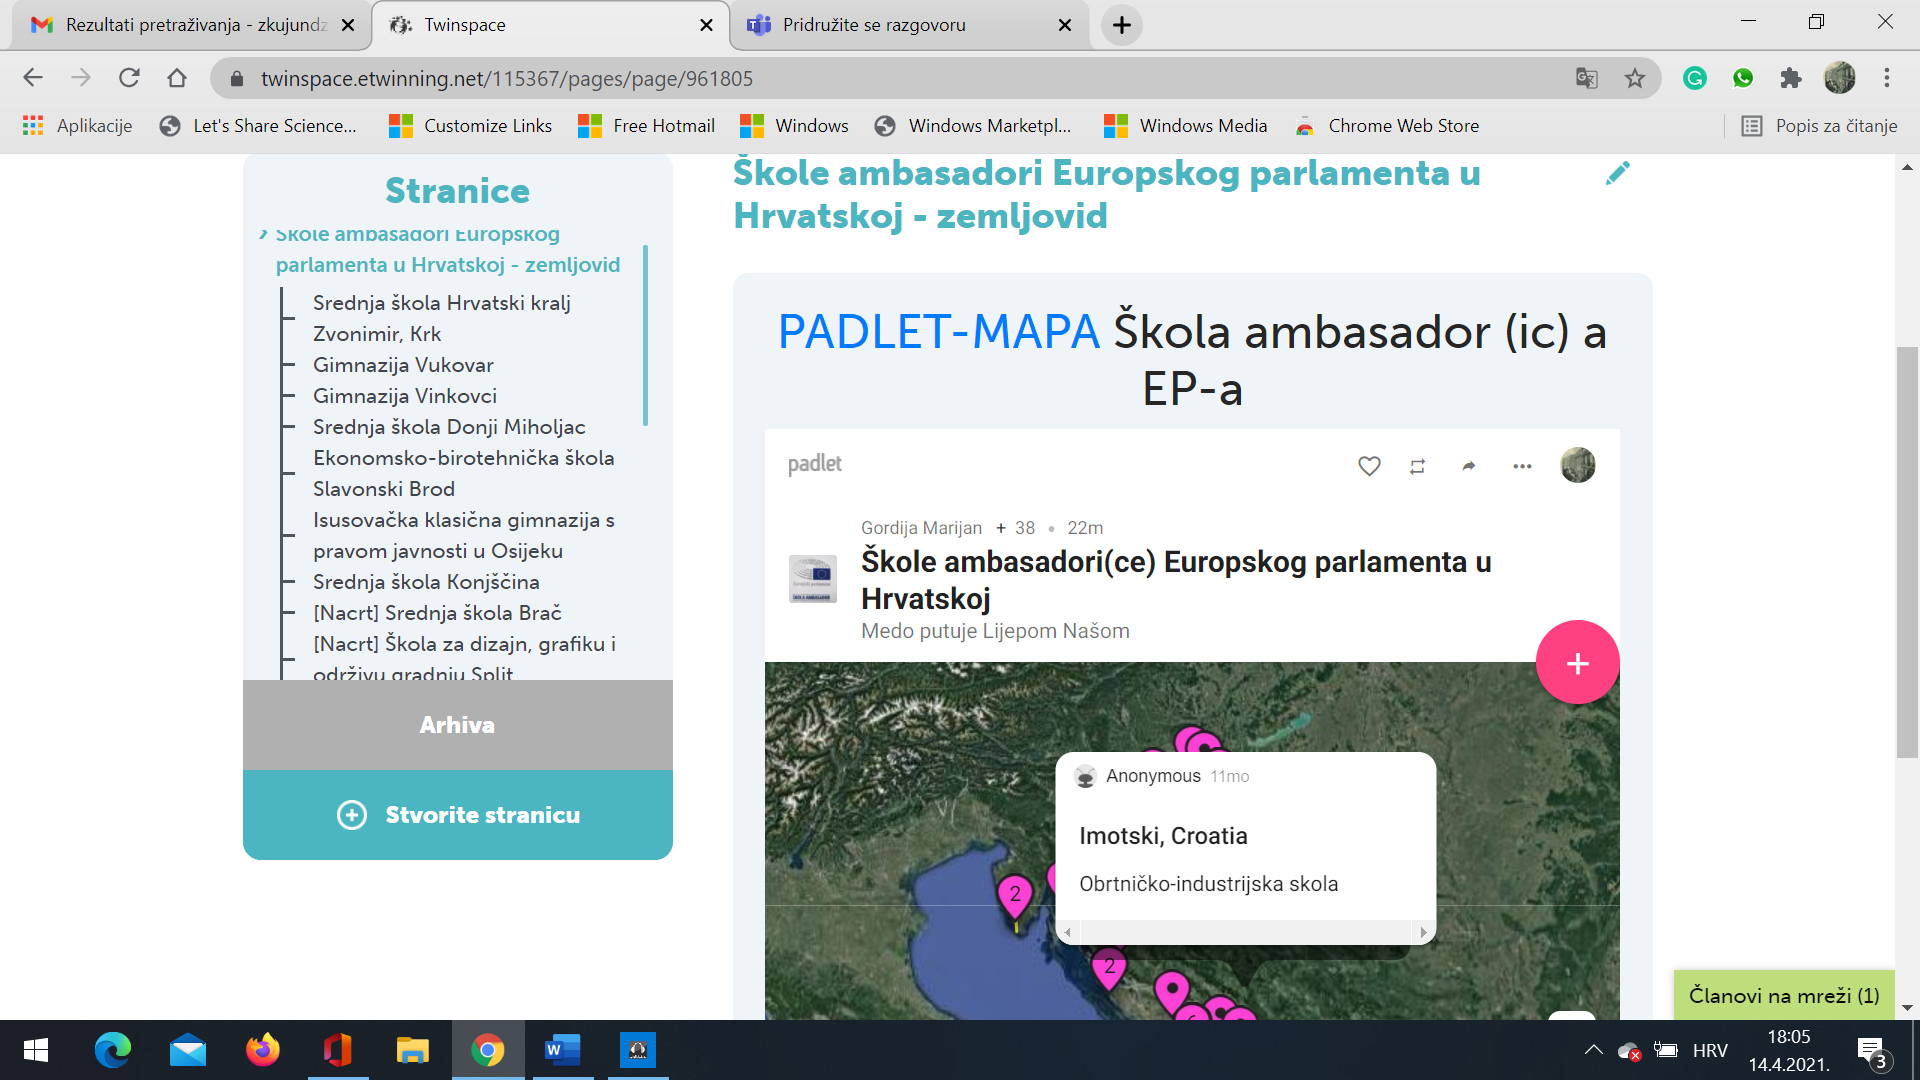Open Grammarly extension icon
The image size is (1920, 1080).
1695,78
